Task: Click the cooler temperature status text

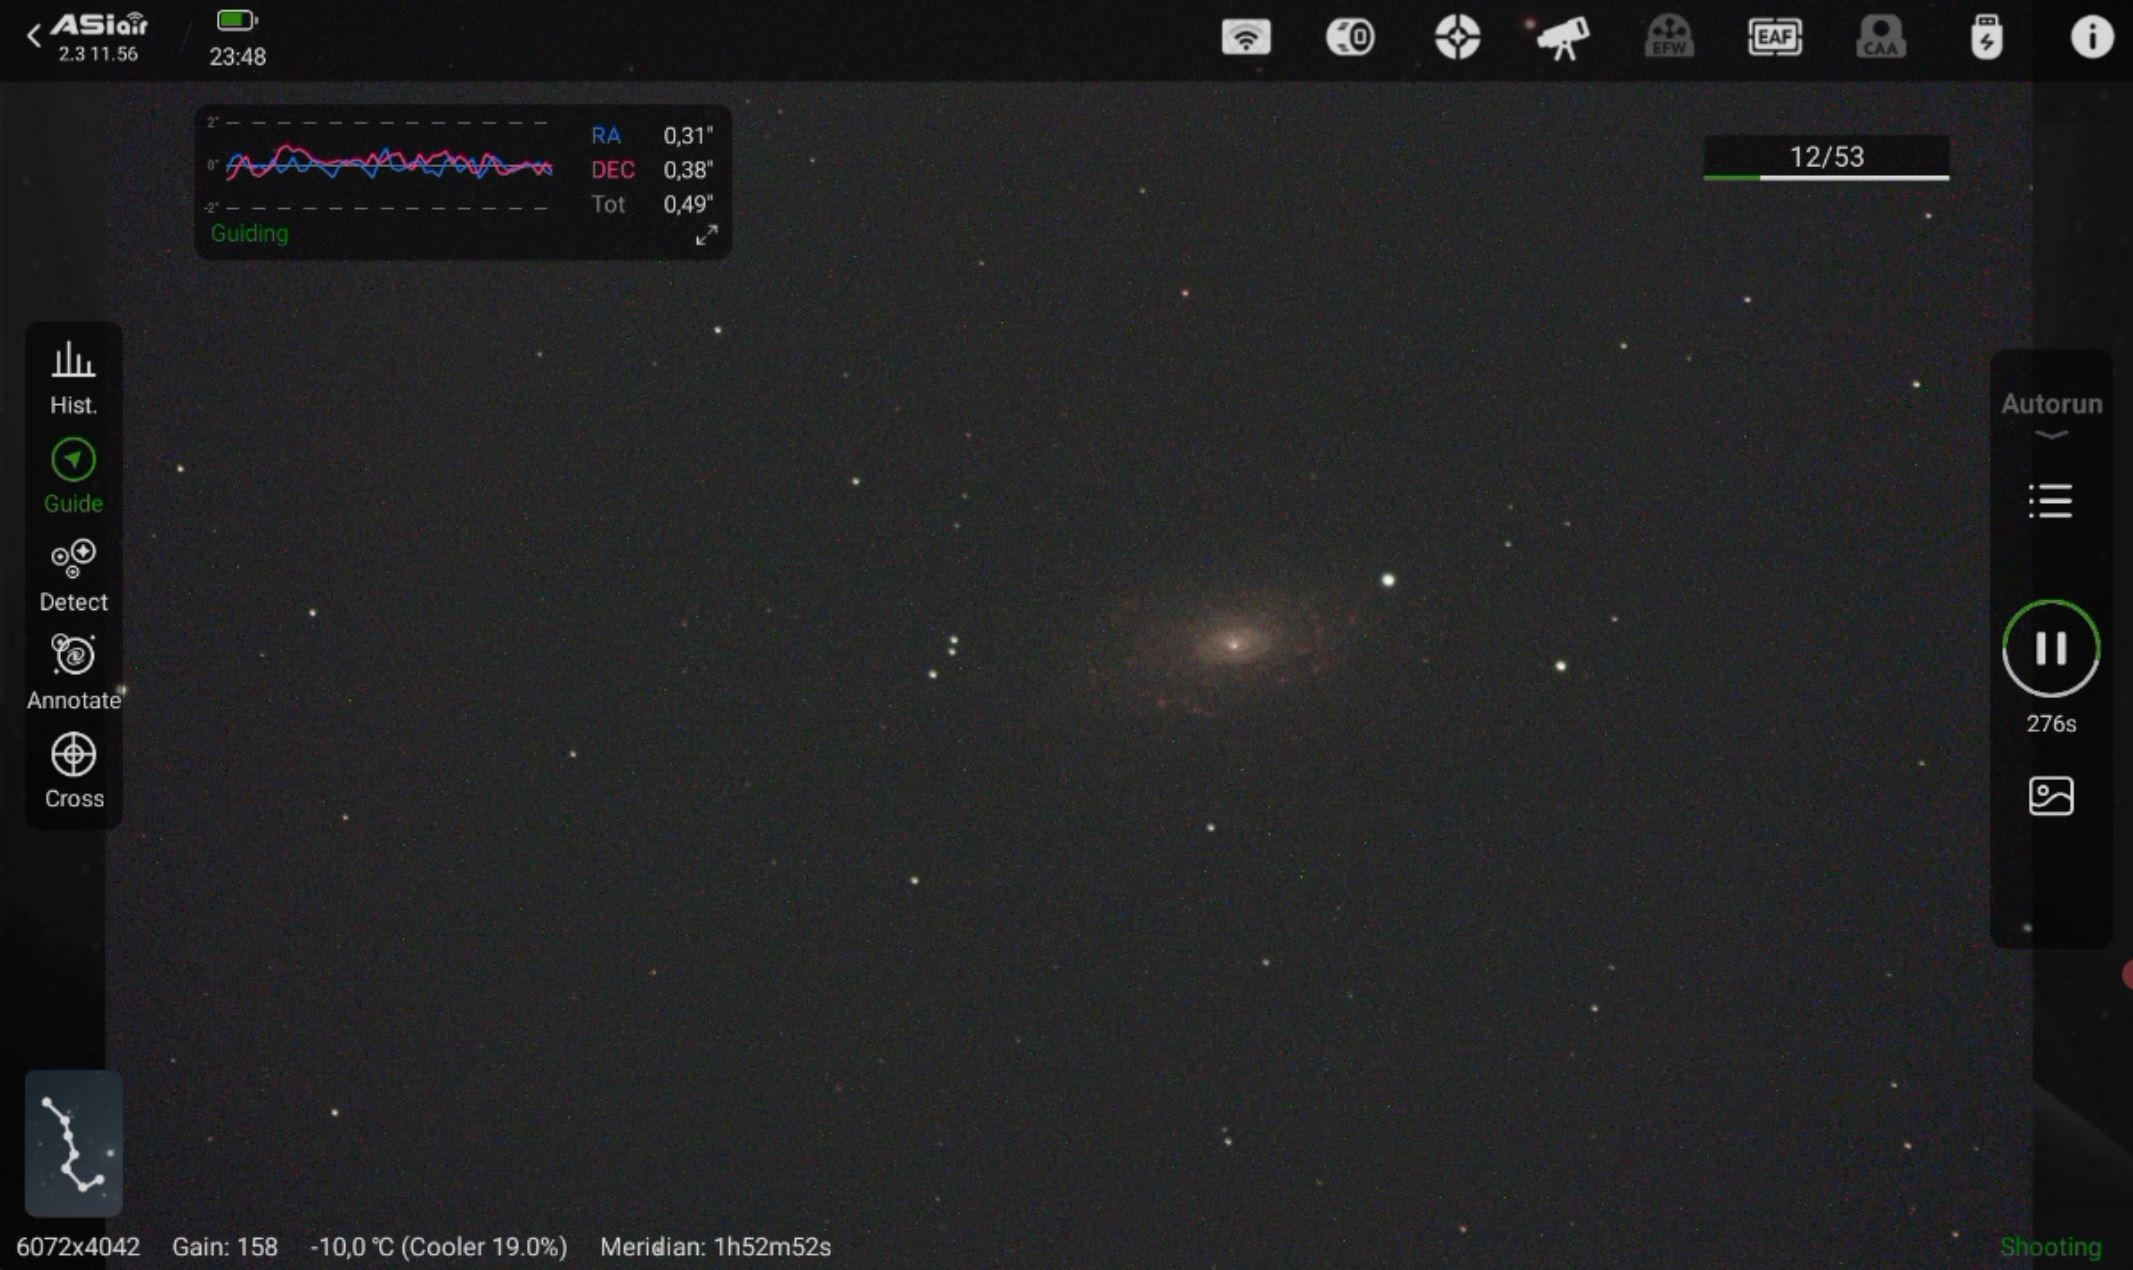Action: pos(438,1247)
